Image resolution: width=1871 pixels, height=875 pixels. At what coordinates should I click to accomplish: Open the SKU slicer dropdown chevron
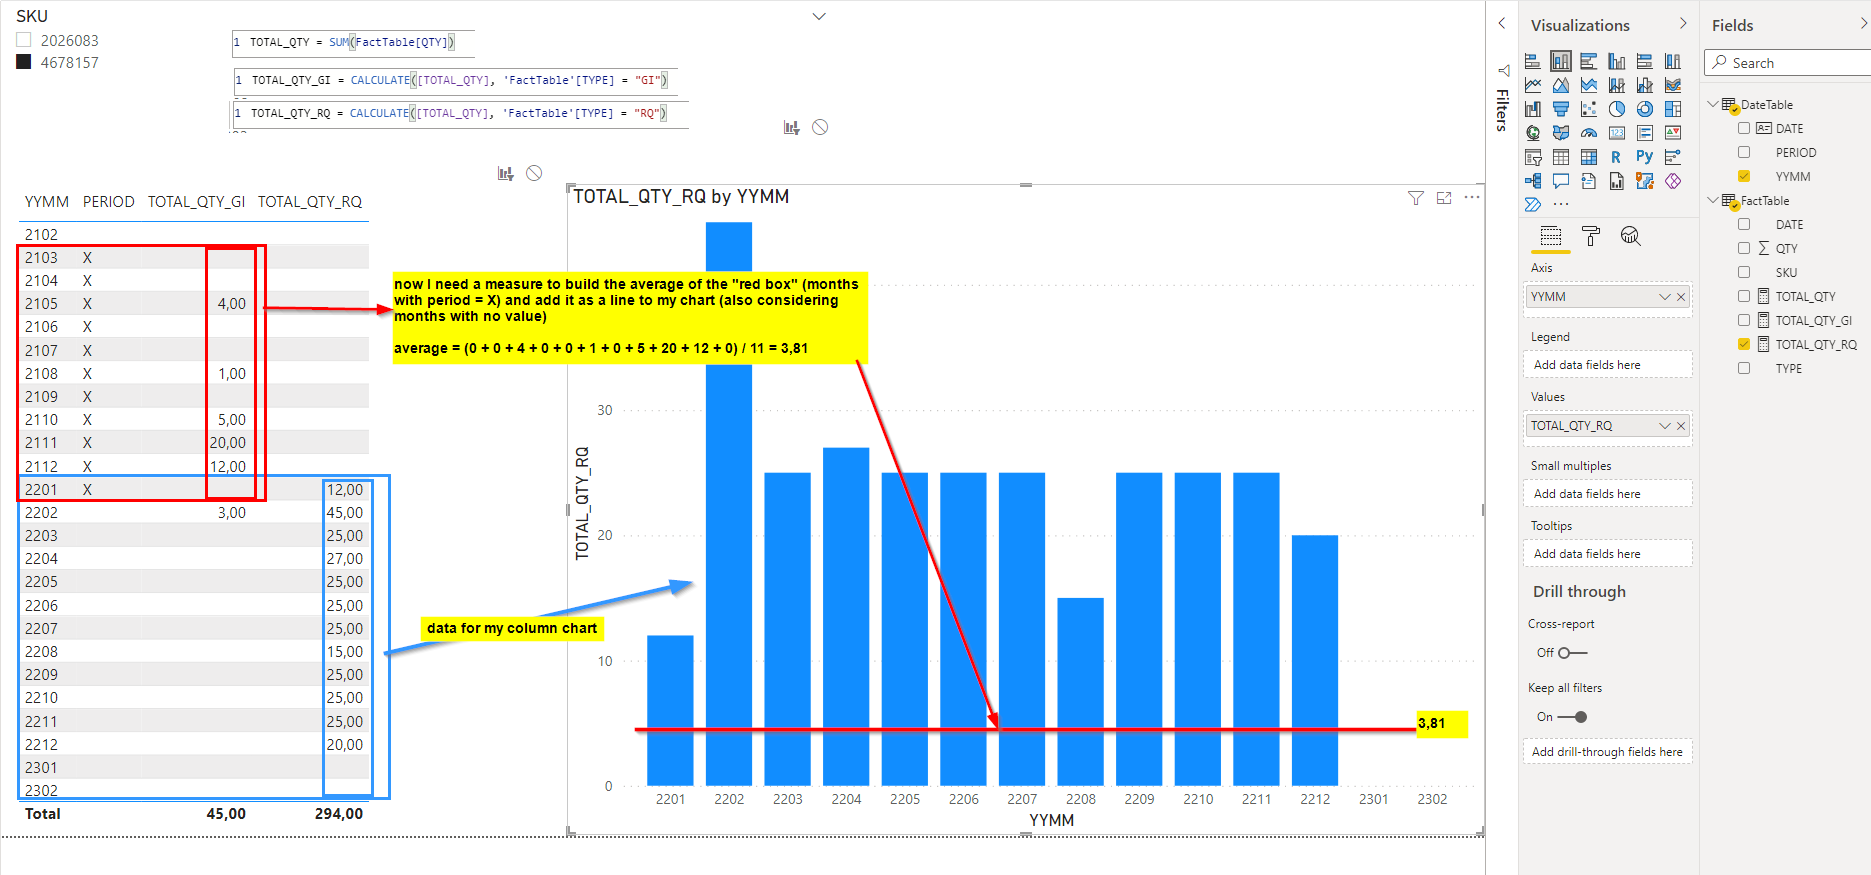point(819,16)
